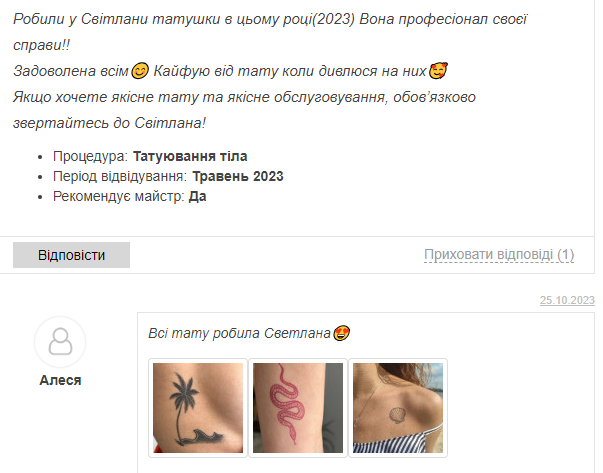The width and height of the screenshot is (603, 473).
Task: Click hearts emoji after дивлюся на них
Action: [438, 71]
